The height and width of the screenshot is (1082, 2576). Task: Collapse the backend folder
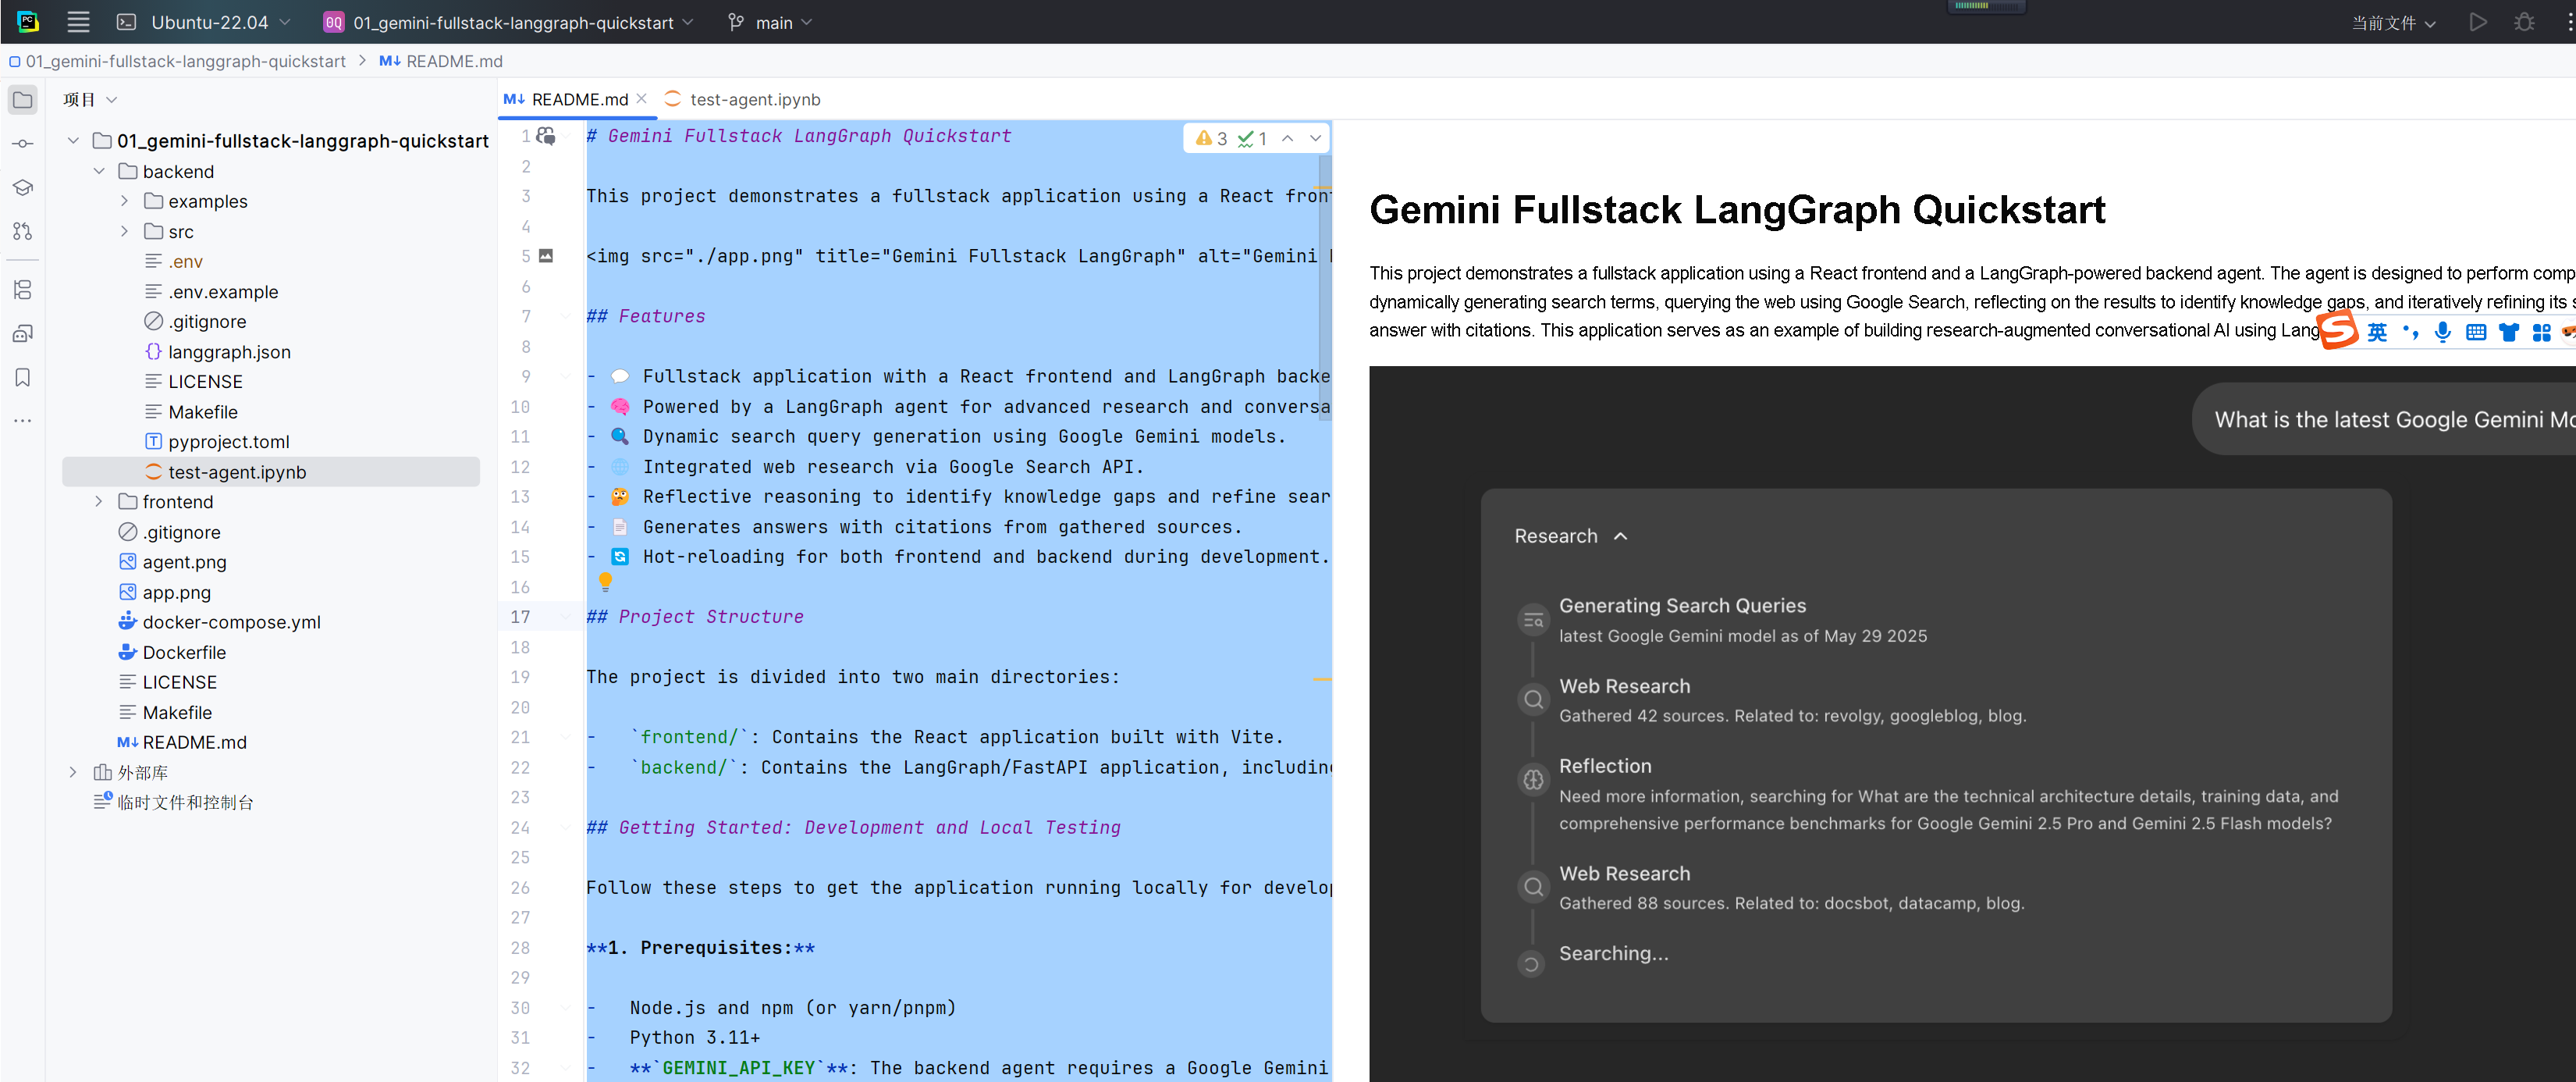pyautogui.click(x=99, y=171)
